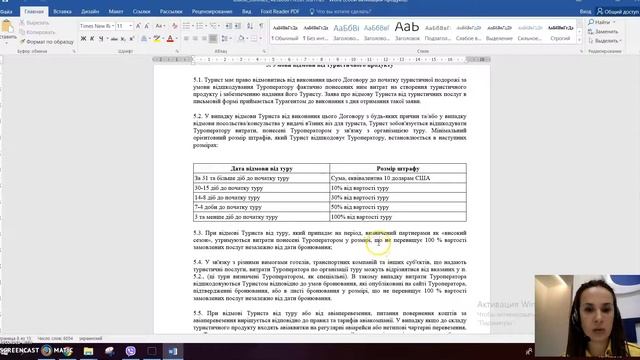
Task: Open font color dropdown arrow
Action: (176, 39)
